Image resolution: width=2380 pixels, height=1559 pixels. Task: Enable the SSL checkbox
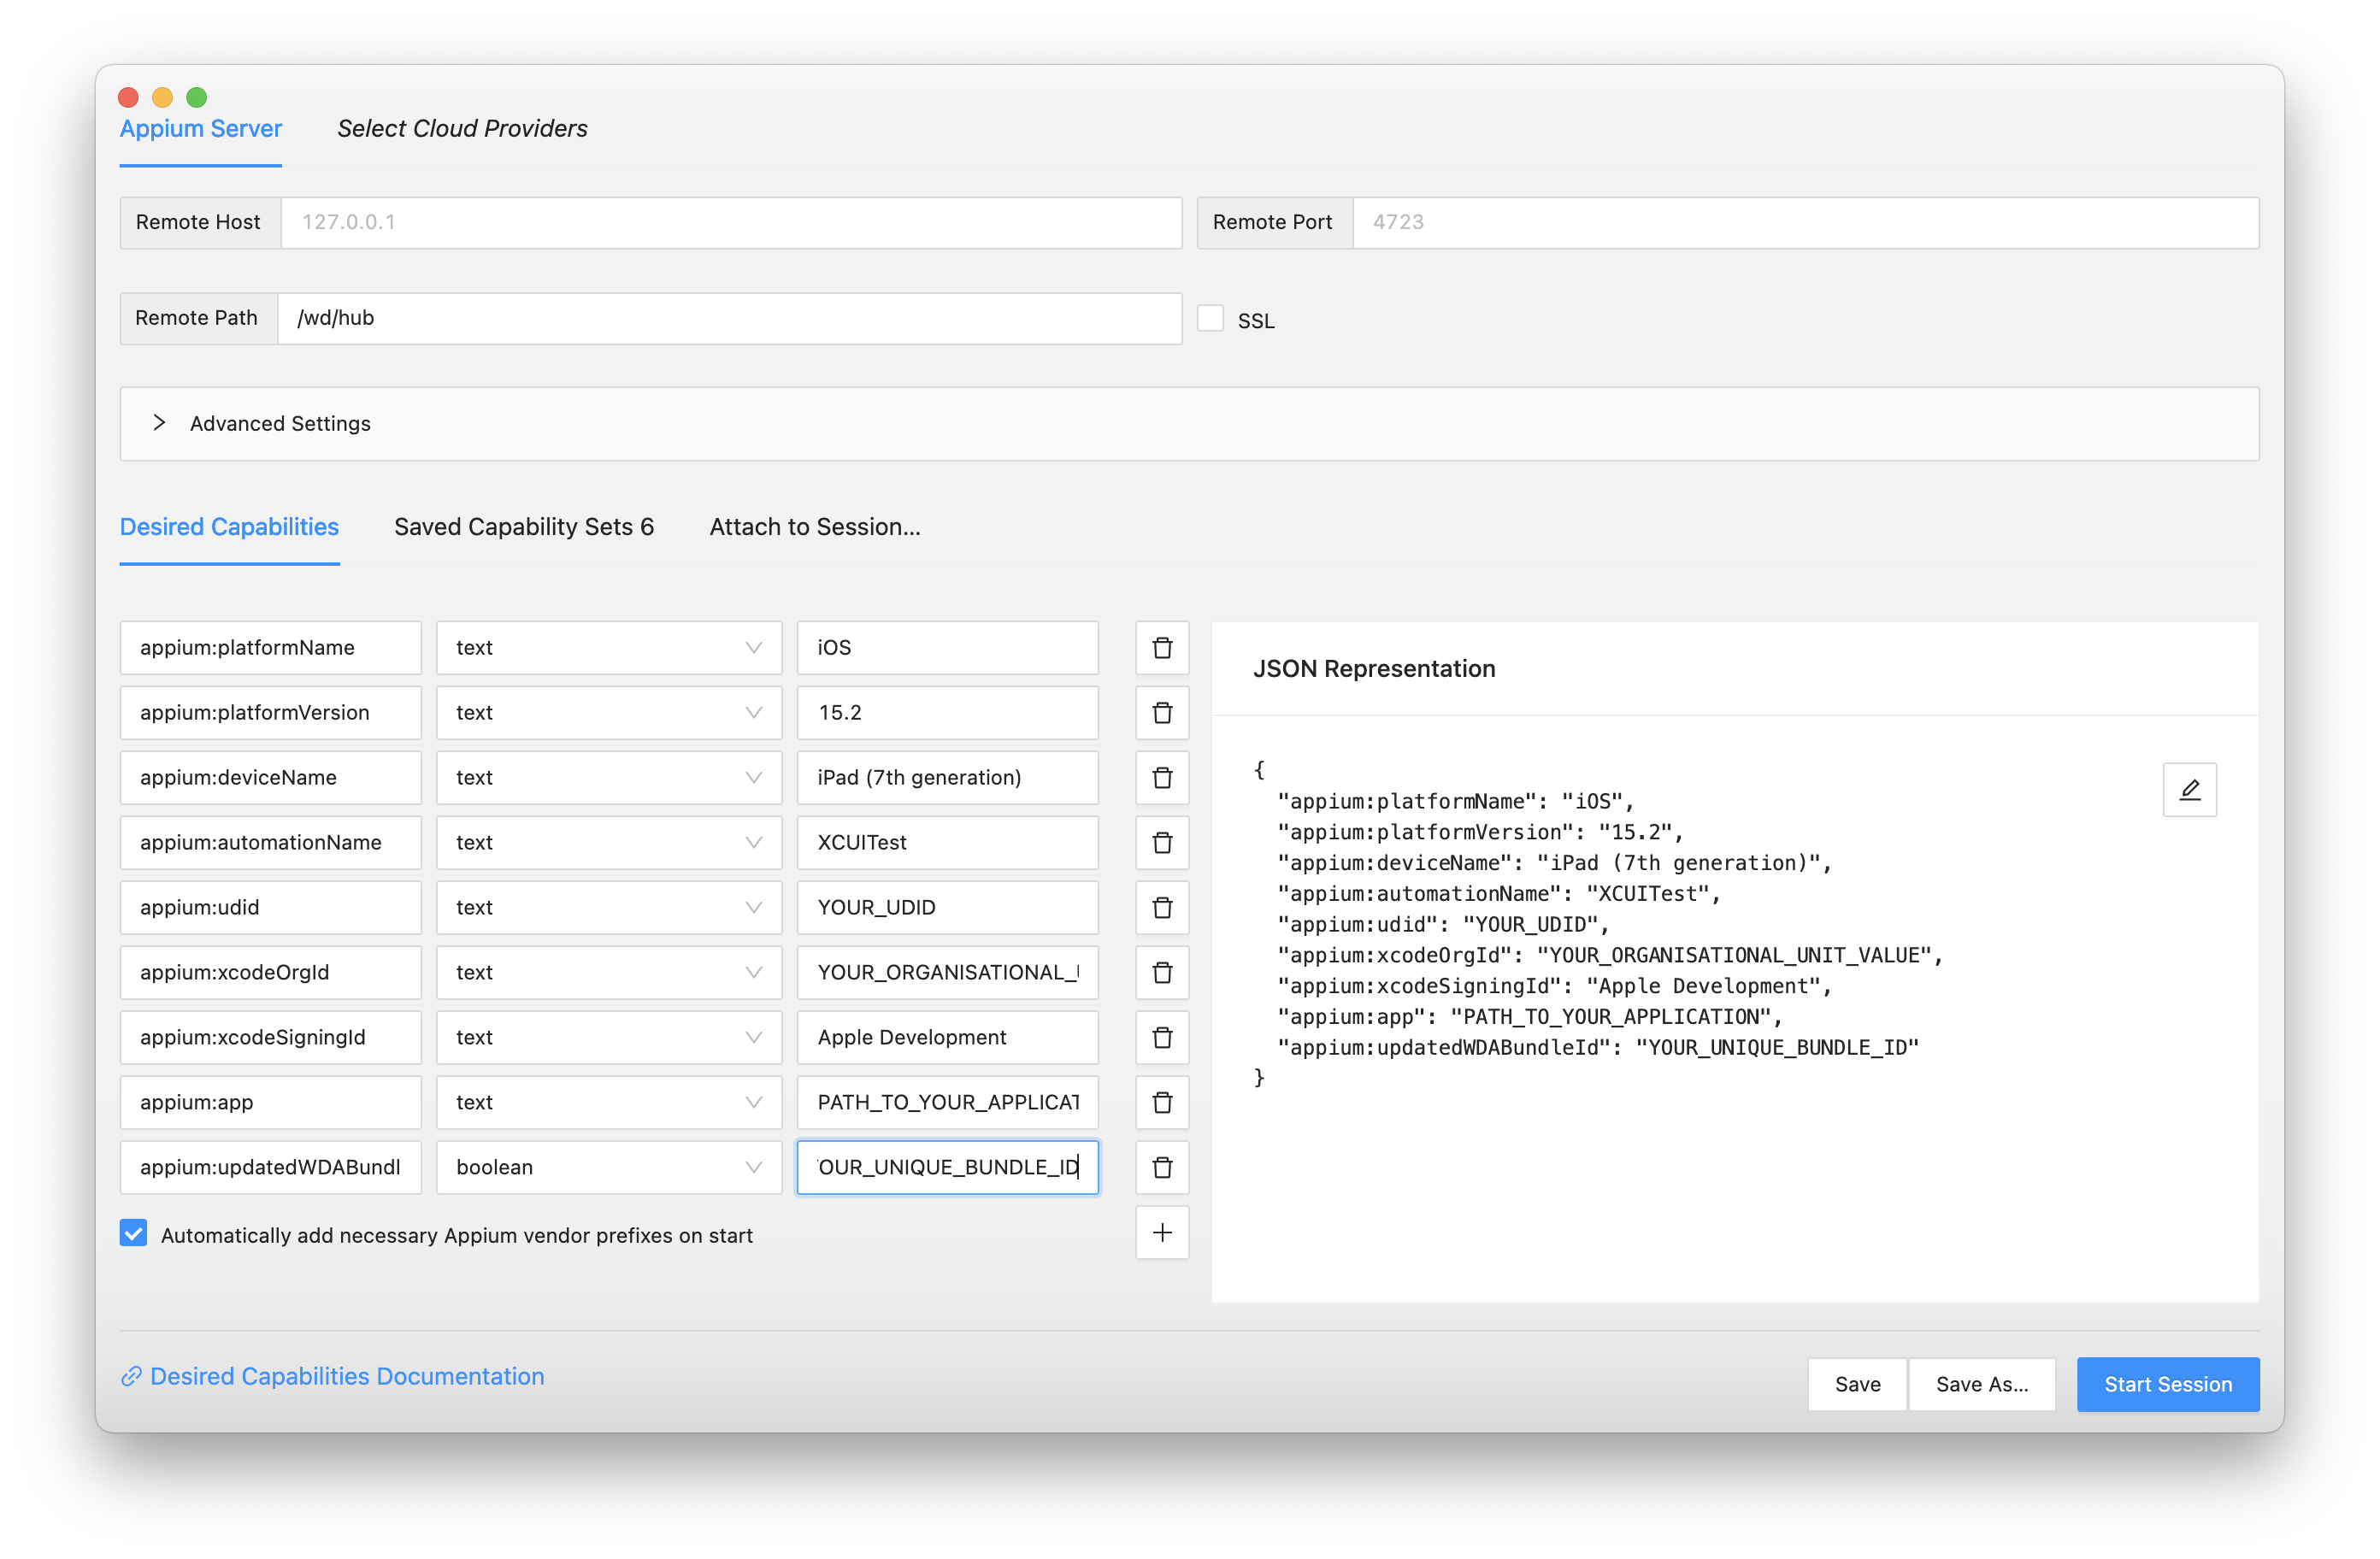[x=1211, y=317]
